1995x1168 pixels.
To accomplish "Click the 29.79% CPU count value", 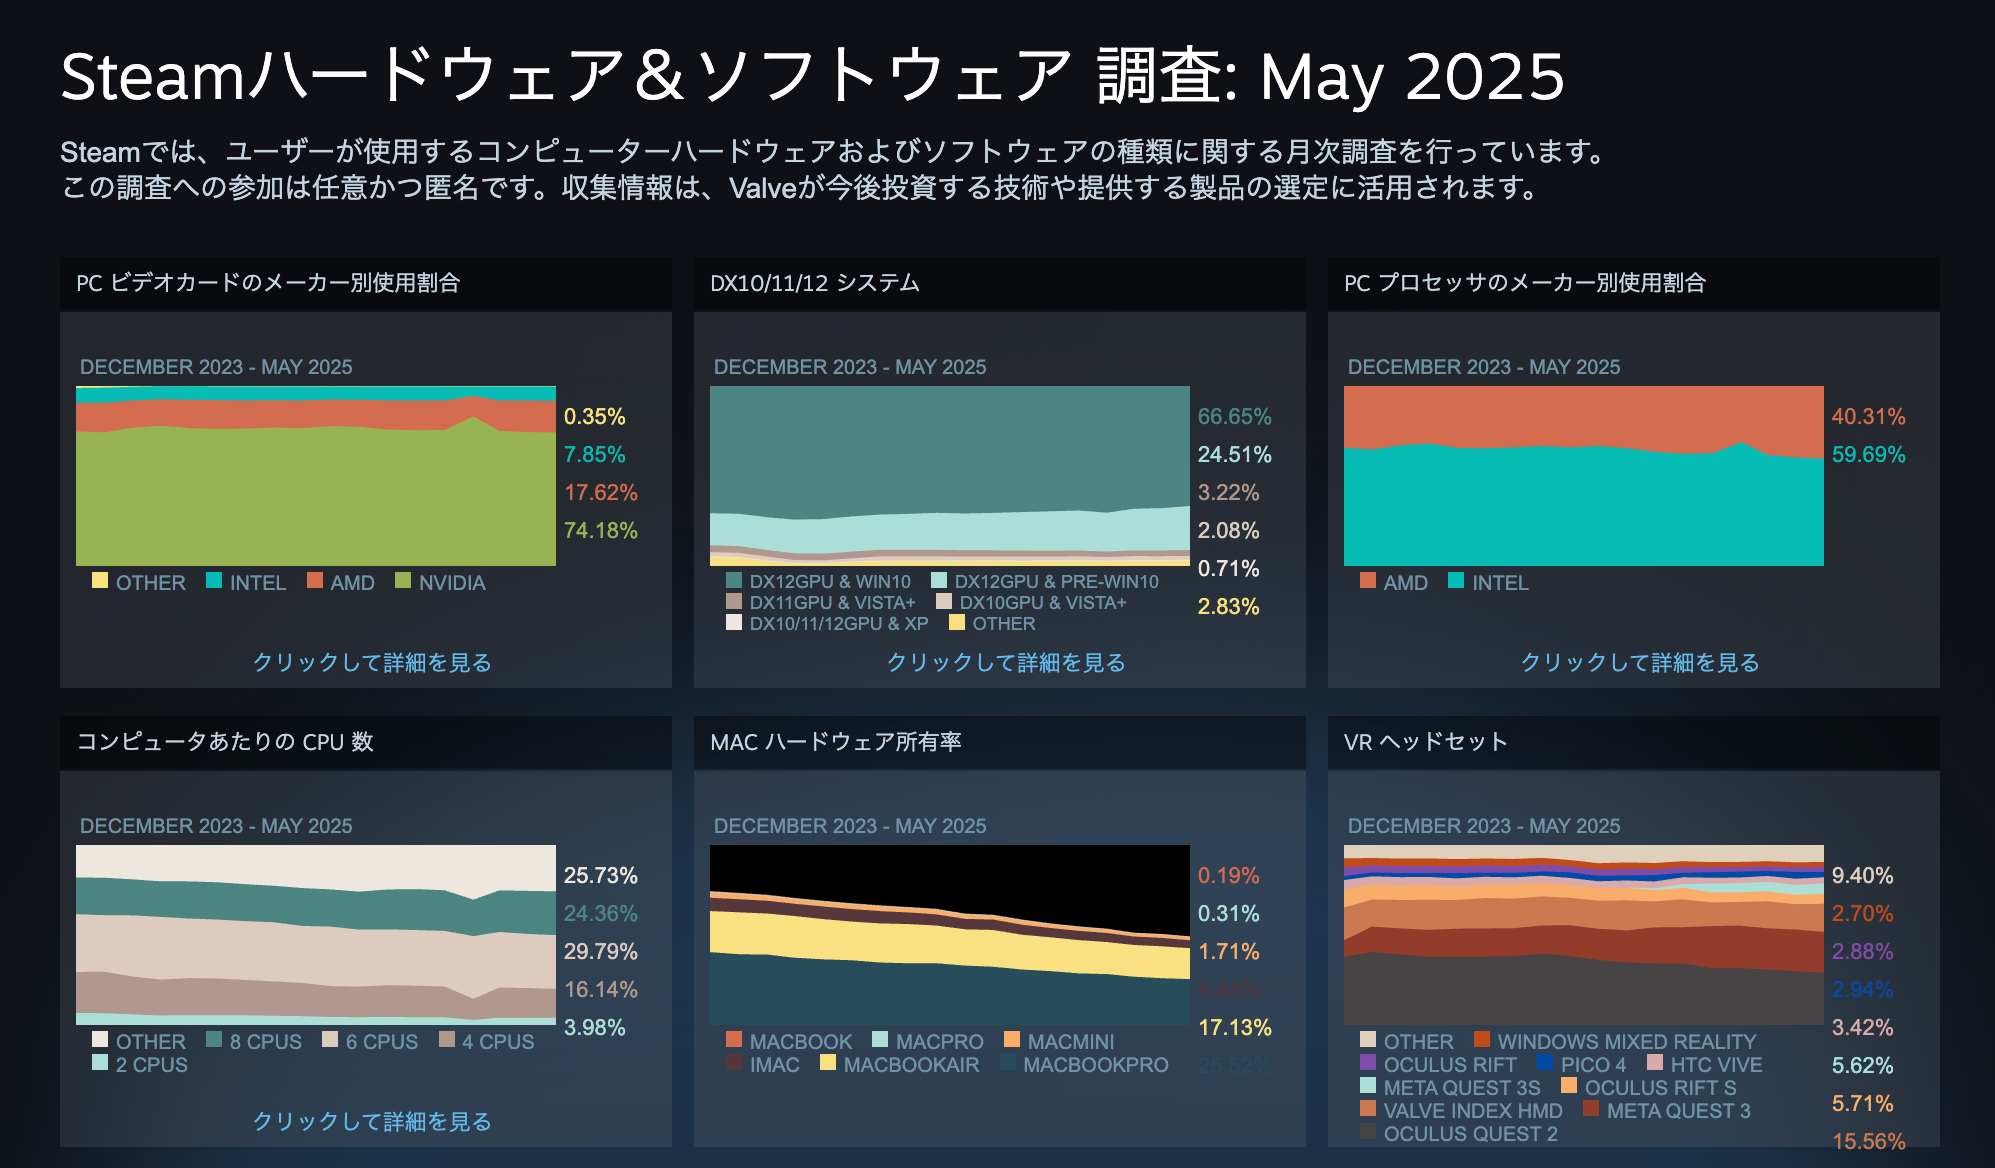I will point(601,951).
